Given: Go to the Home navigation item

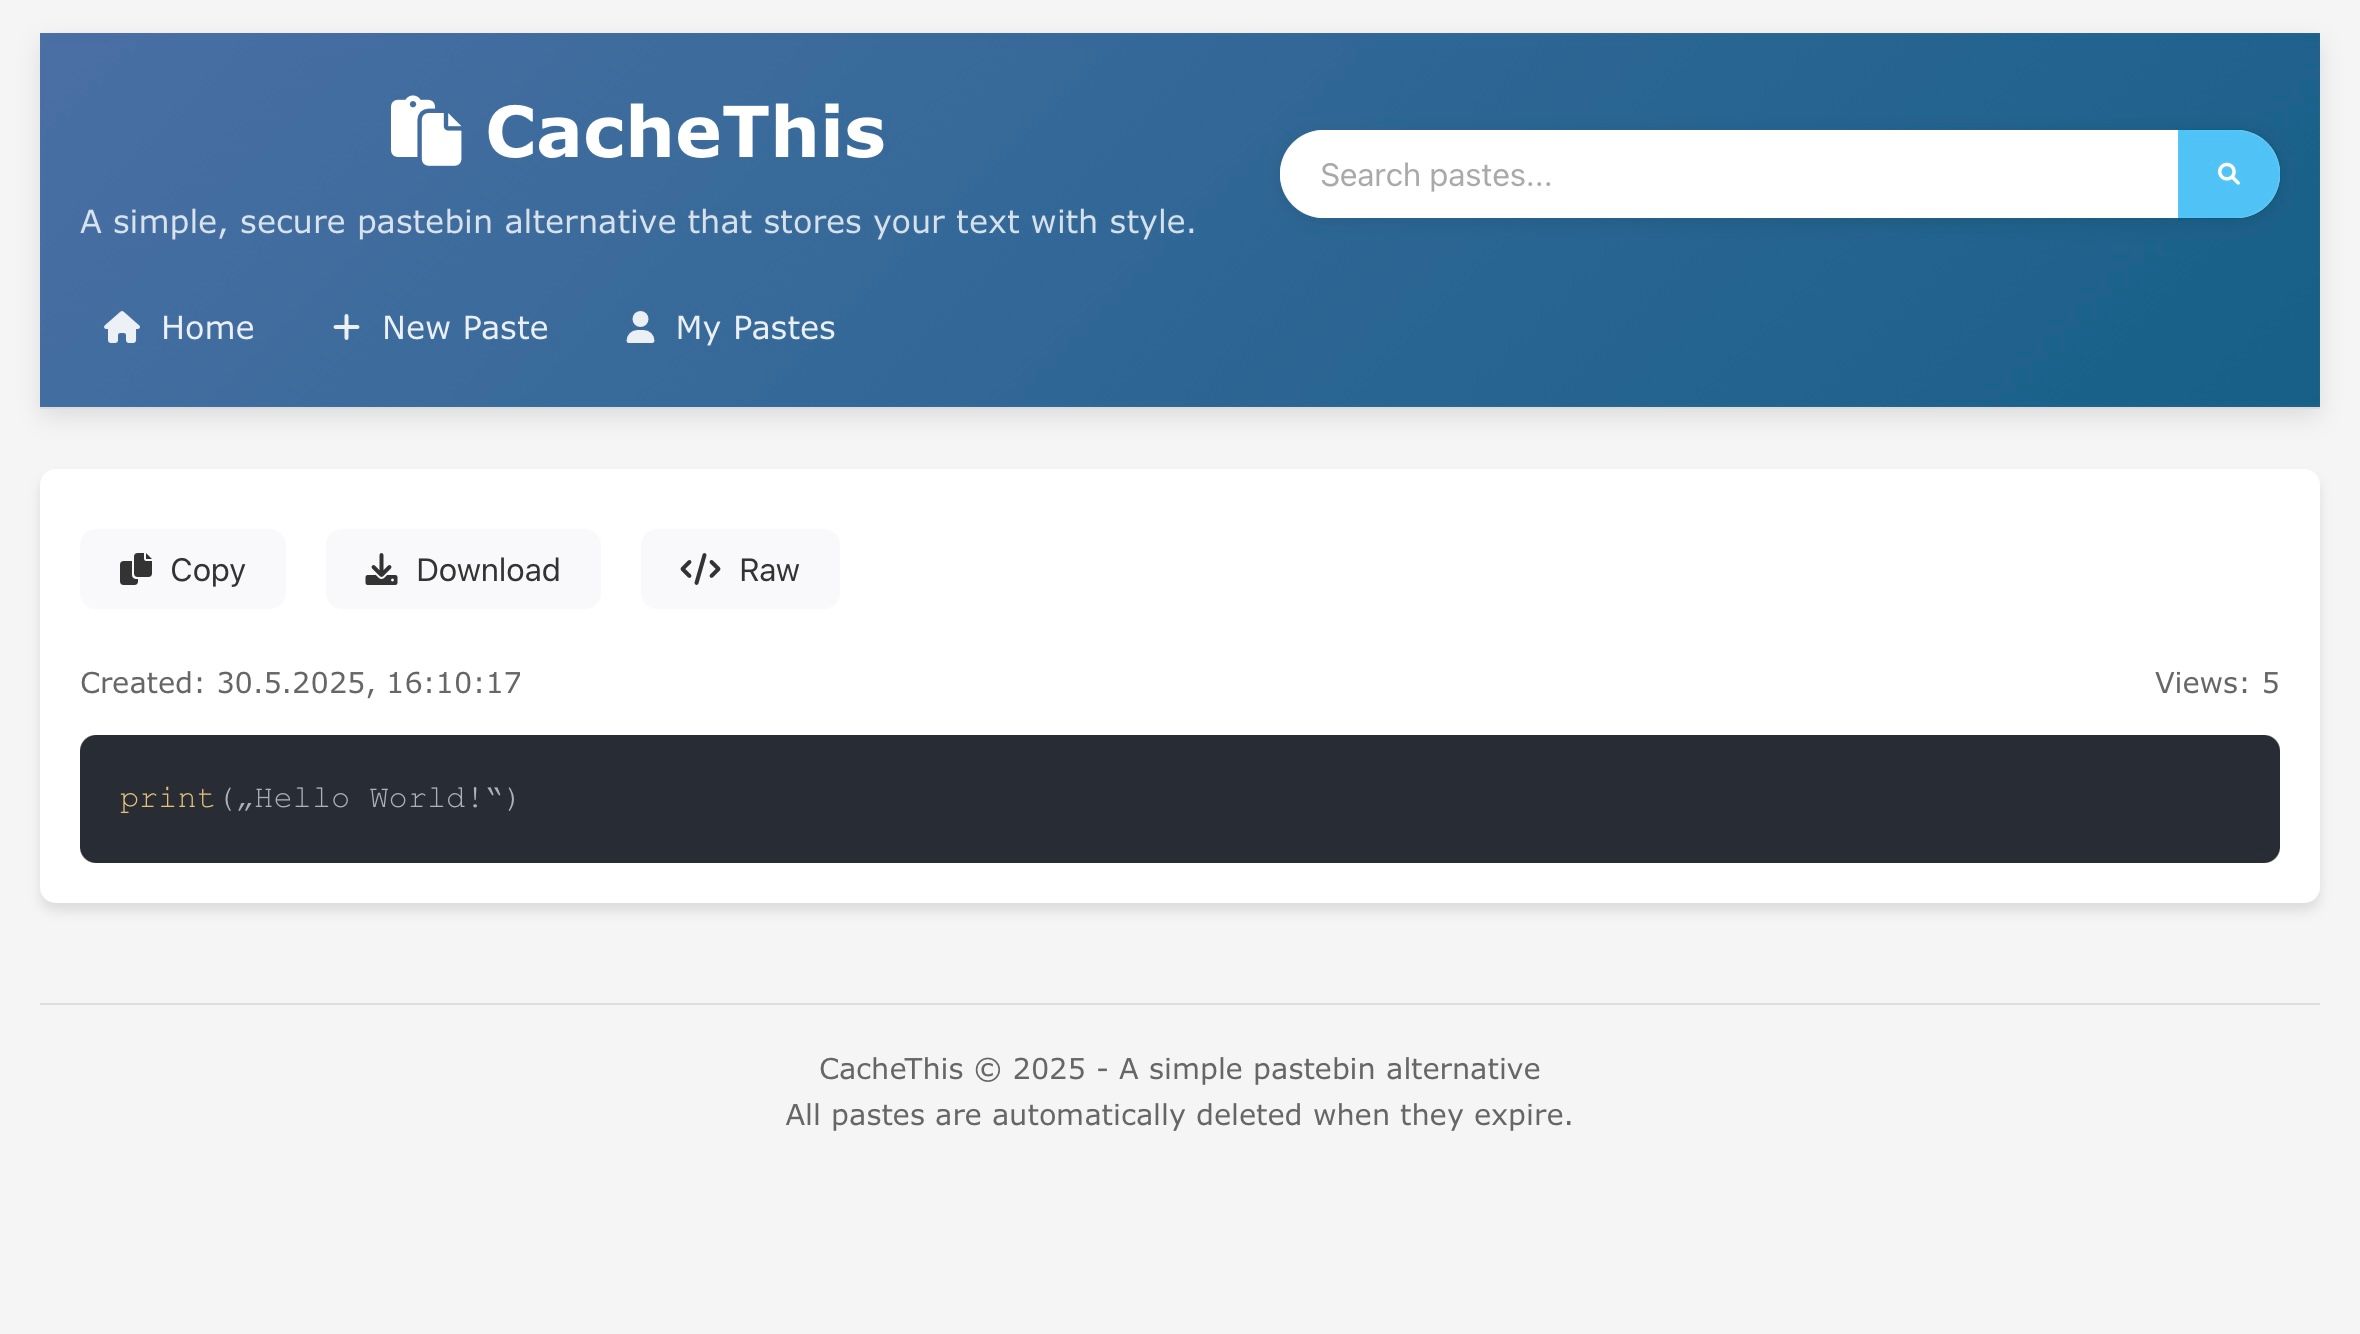Looking at the screenshot, I should click(179, 327).
